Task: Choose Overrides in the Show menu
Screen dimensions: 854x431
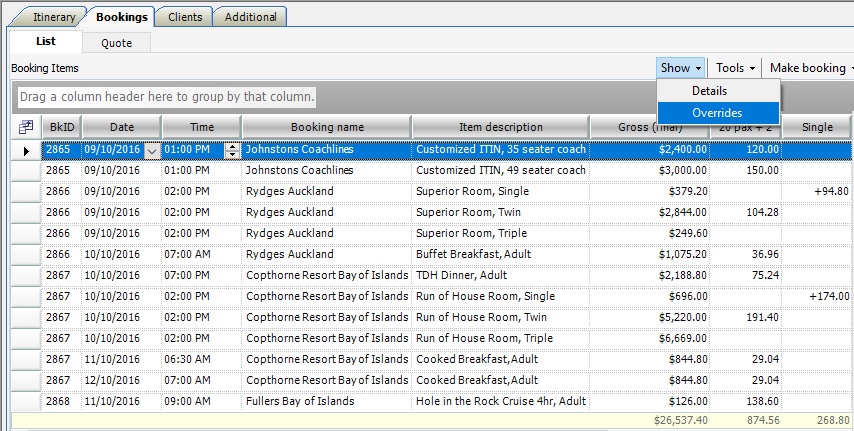Action: [x=717, y=113]
